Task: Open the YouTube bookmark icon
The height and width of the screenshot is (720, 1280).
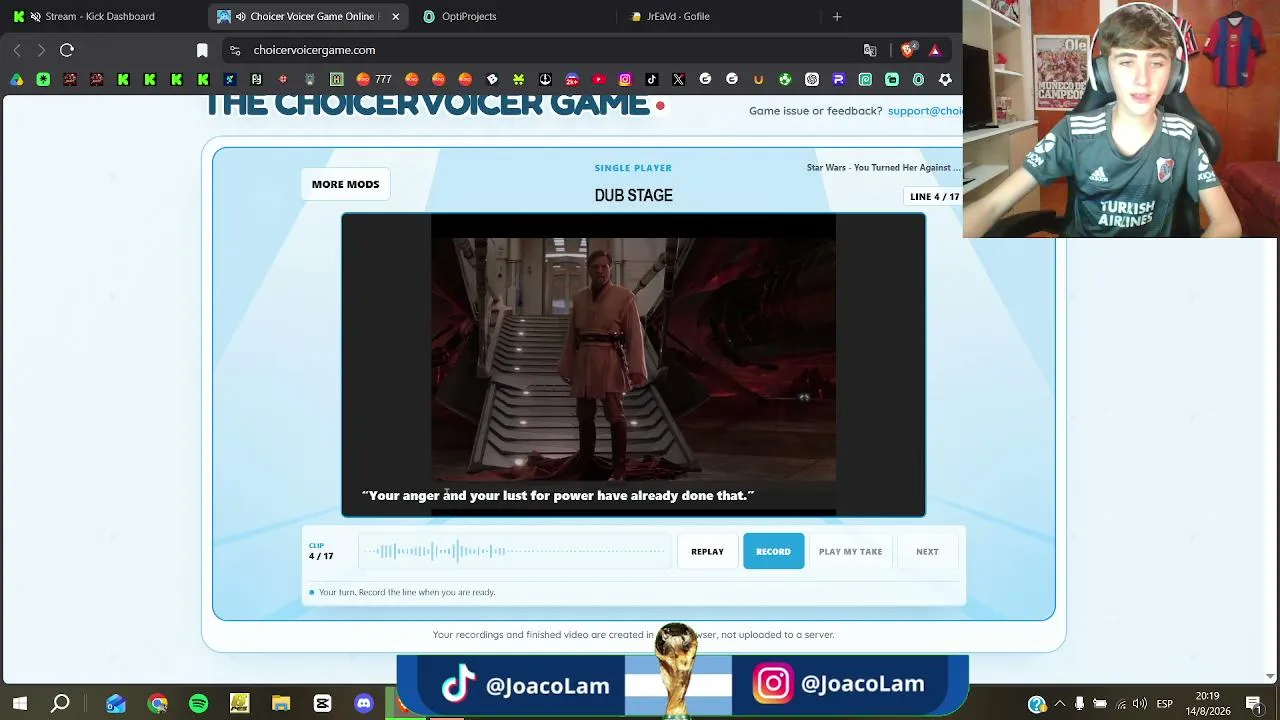Action: point(599,79)
